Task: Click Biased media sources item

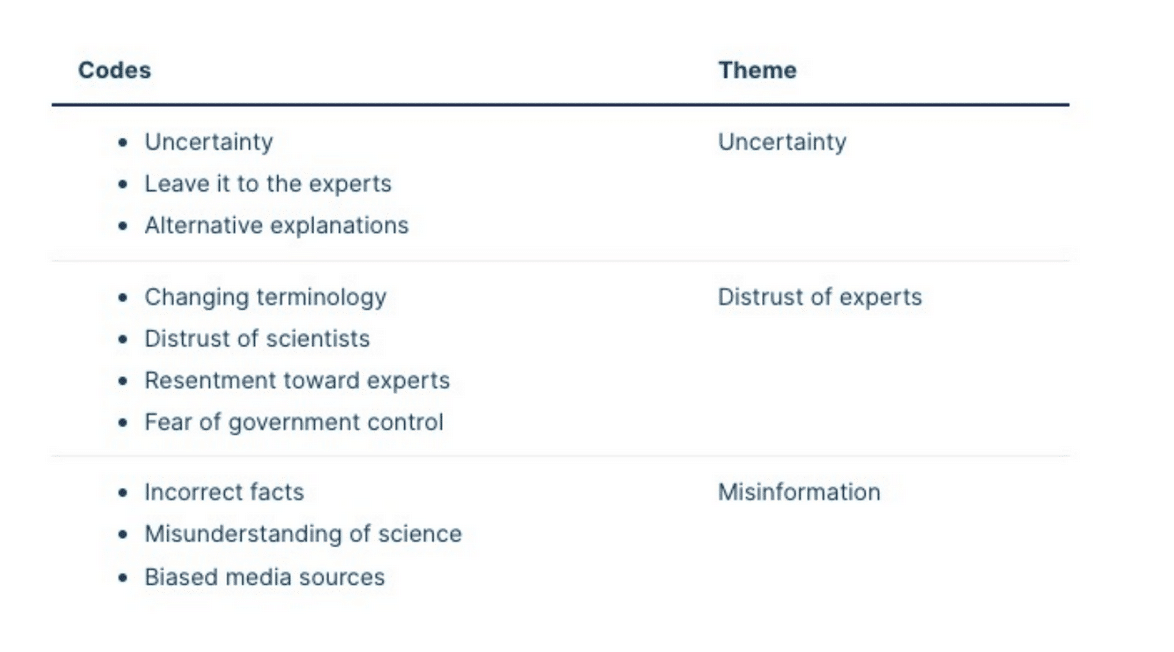Action: [x=264, y=578]
